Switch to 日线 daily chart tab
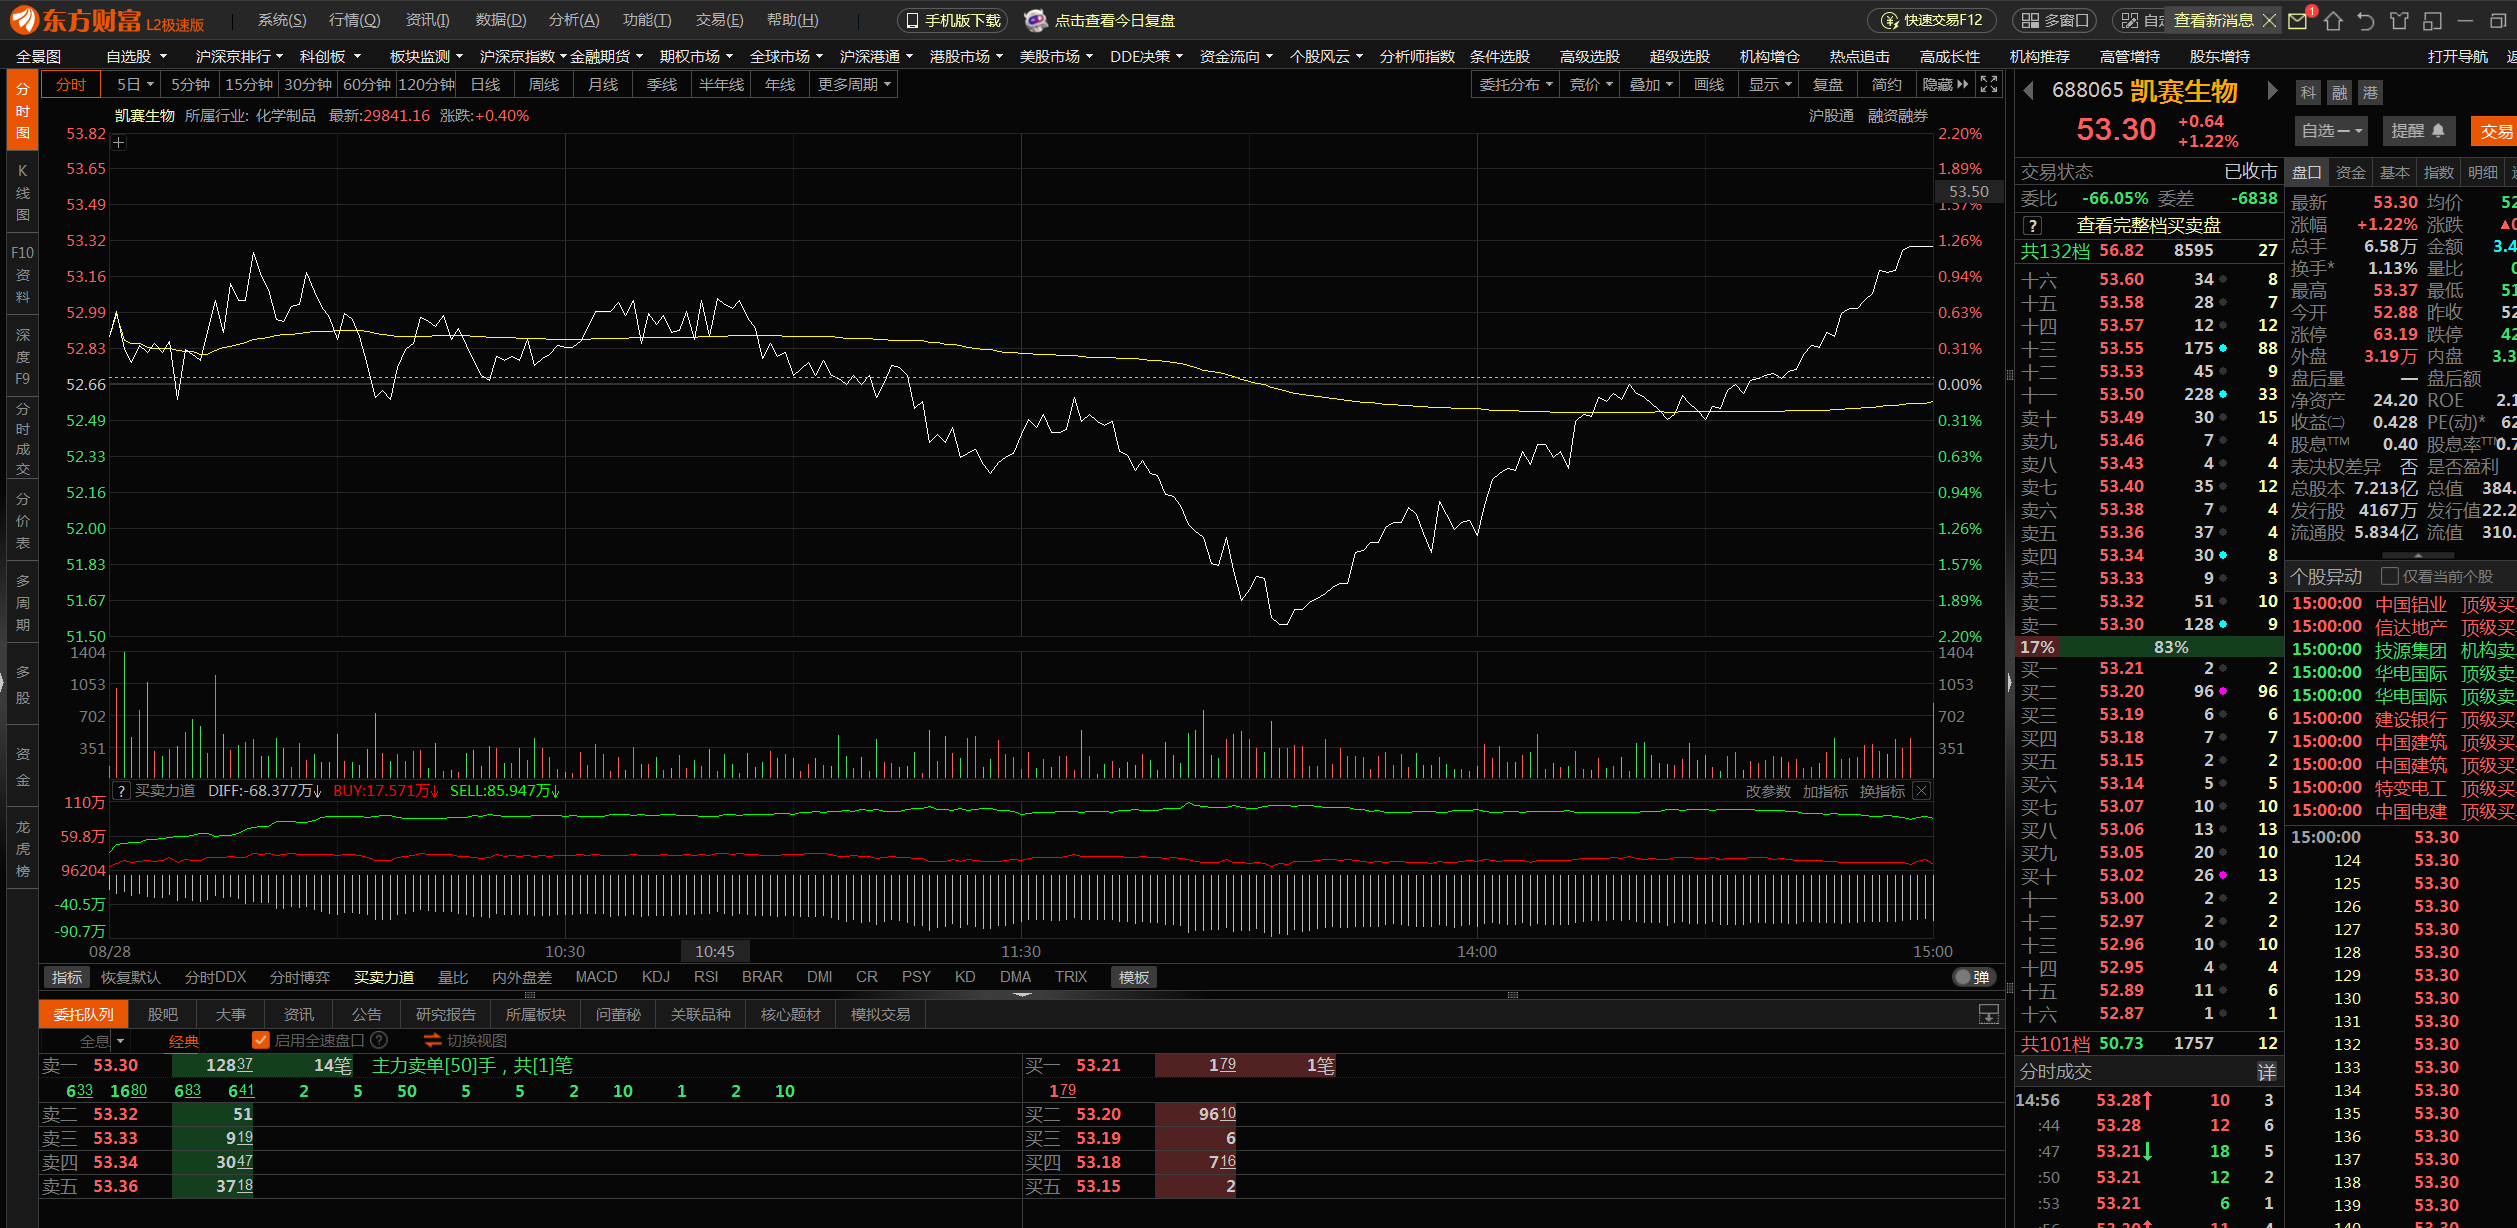 (x=485, y=85)
